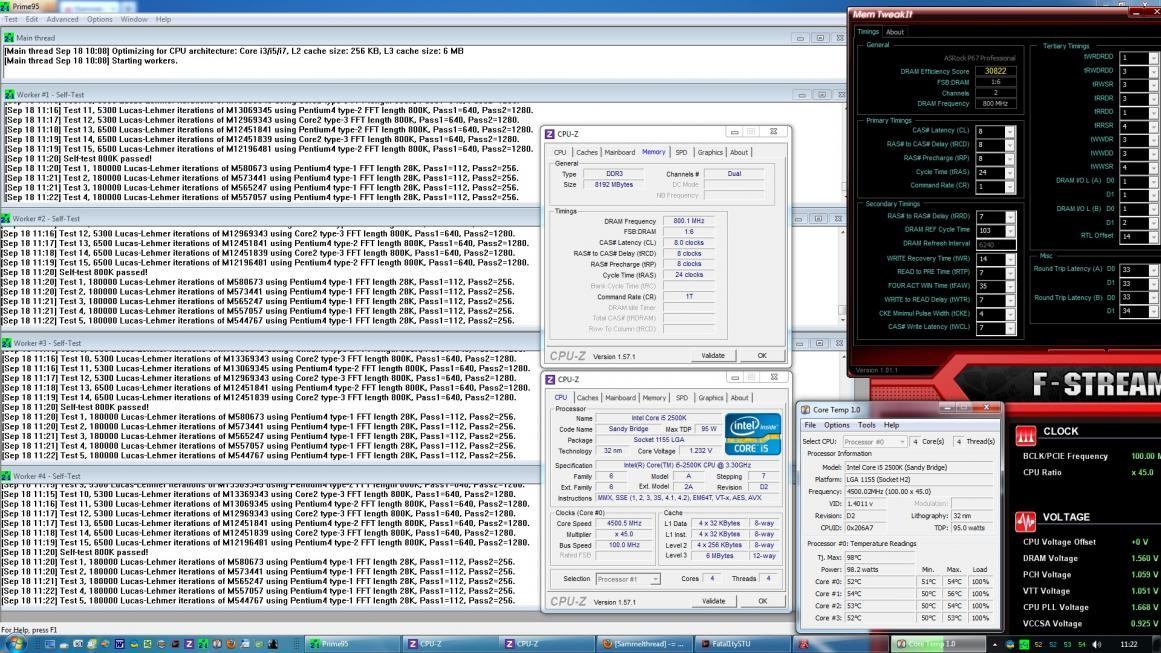The width and height of the screenshot is (1161, 653).
Task: Click the taskbar clock 11:22
Action: tap(1128, 644)
